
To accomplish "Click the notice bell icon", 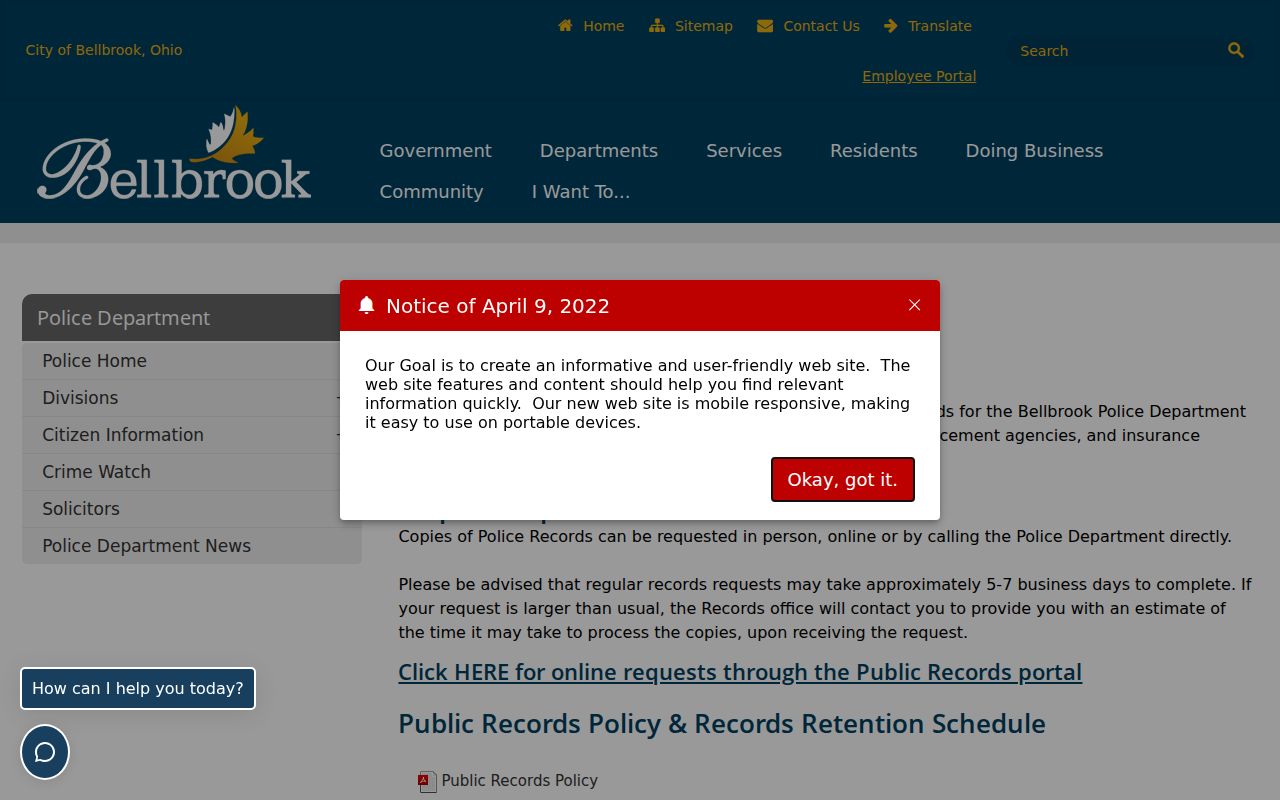I will [367, 305].
